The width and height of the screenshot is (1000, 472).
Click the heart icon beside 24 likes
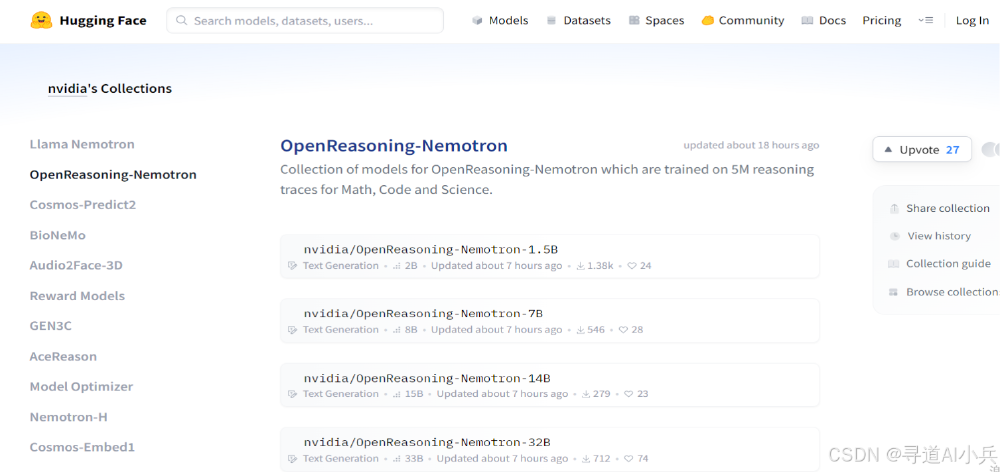[x=632, y=266]
